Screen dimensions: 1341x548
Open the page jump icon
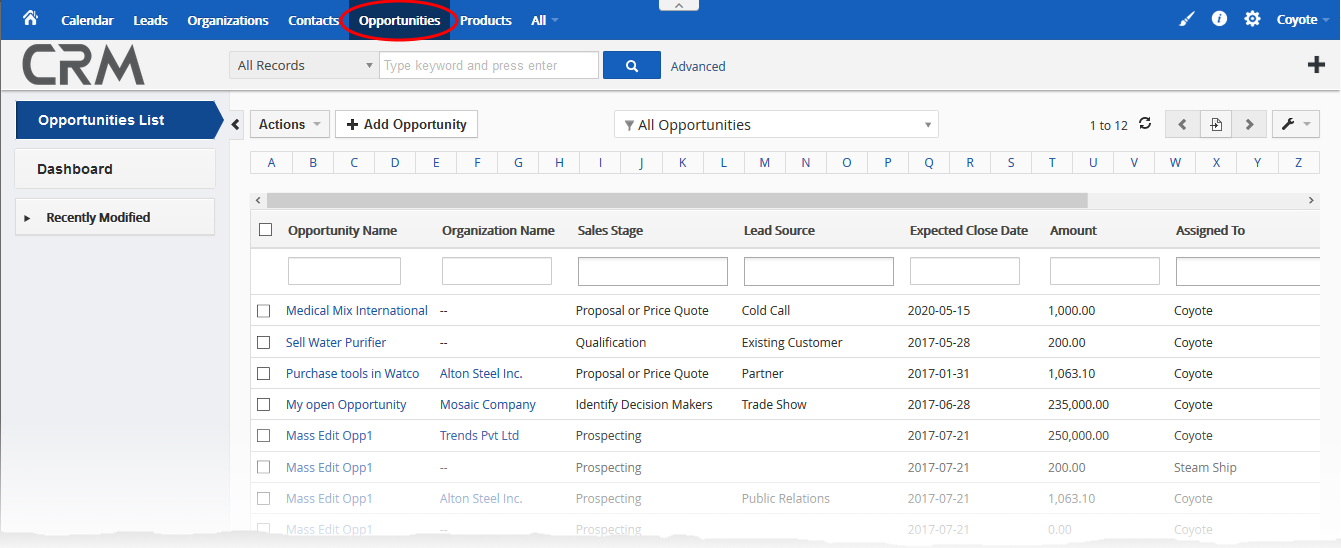click(x=1216, y=124)
